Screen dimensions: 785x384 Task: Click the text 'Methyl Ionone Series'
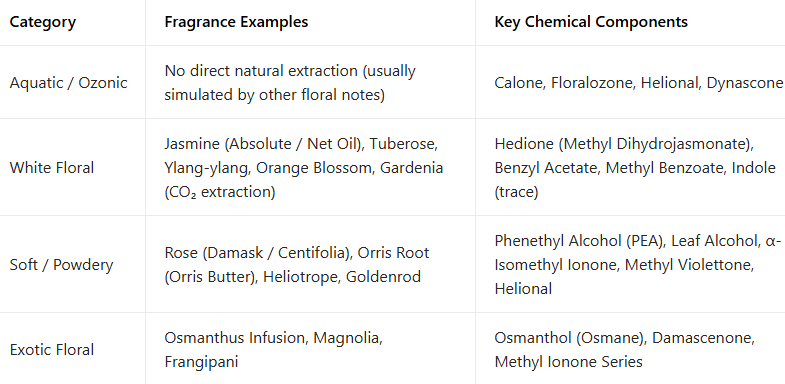click(x=568, y=361)
